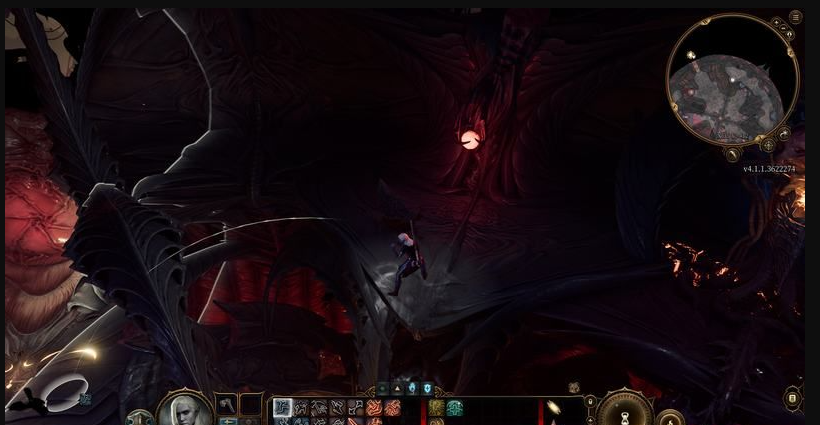
Task: Open the game menu above minimap
Action: click(795, 17)
